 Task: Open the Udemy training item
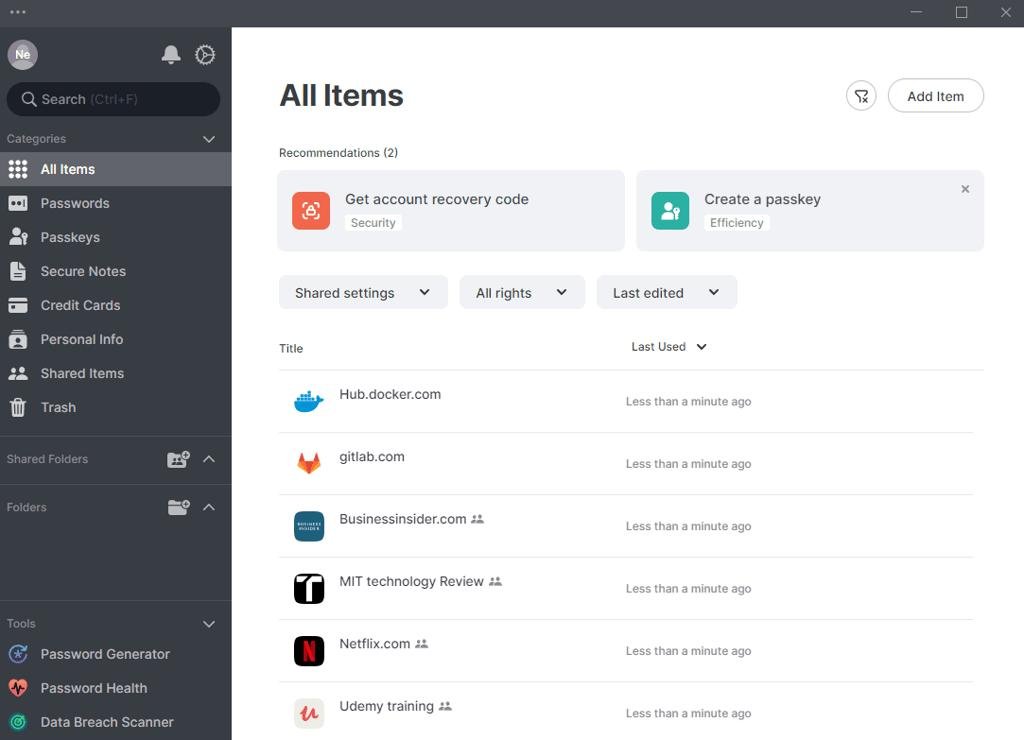coord(626,711)
